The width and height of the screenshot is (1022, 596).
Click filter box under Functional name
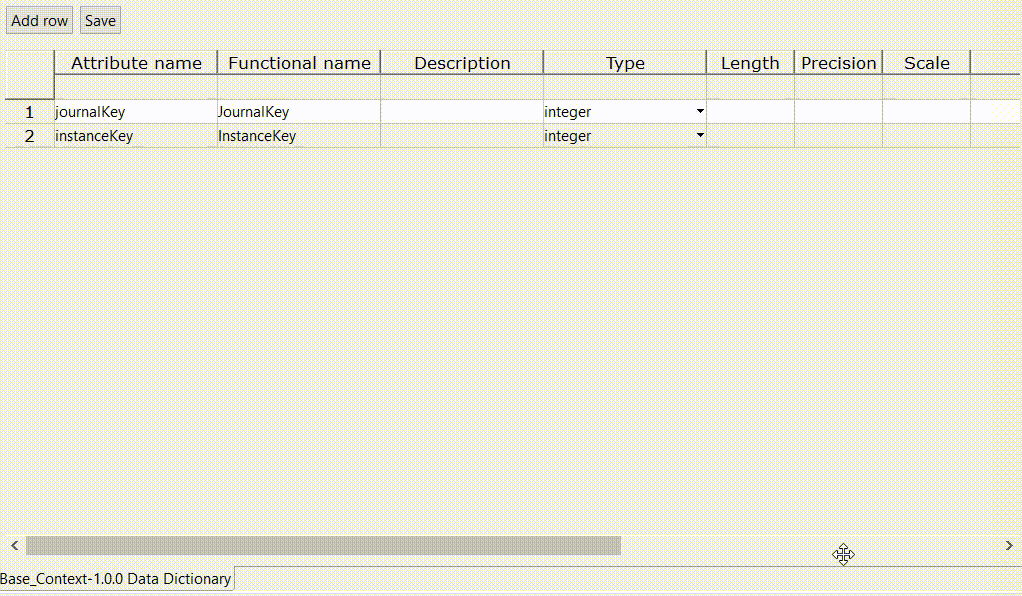(x=299, y=87)
